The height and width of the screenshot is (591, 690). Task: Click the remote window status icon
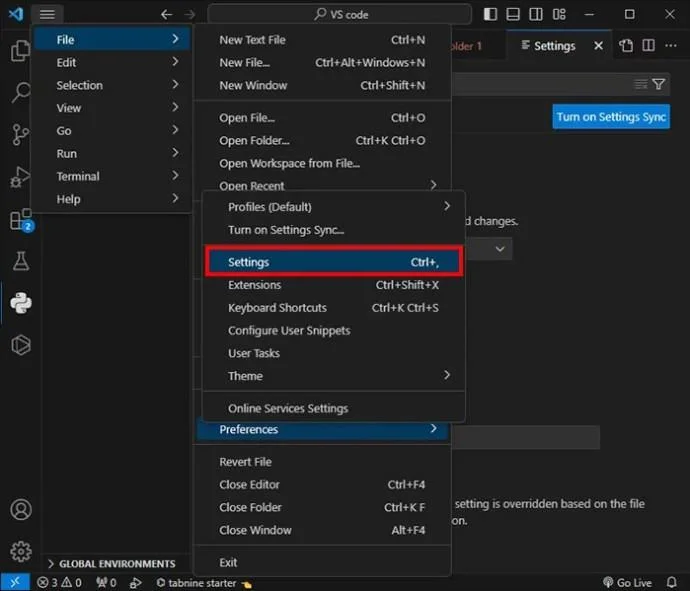pos(15,582)
